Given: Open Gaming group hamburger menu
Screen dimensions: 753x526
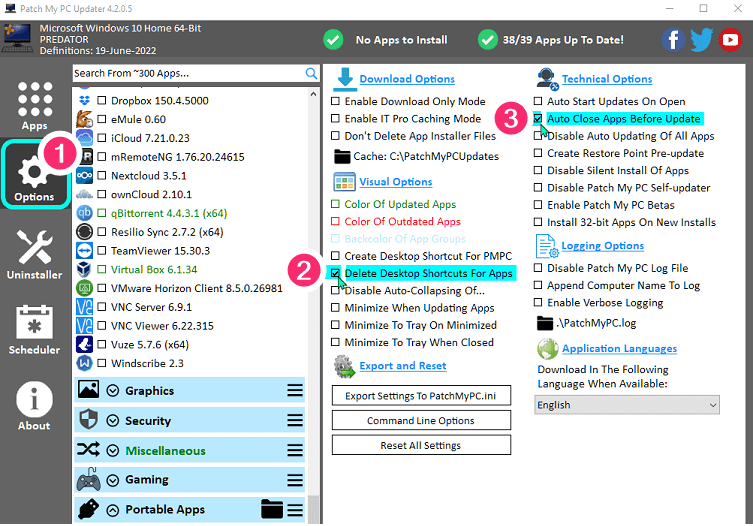Looking at the screenshot, I should (295, 480).
